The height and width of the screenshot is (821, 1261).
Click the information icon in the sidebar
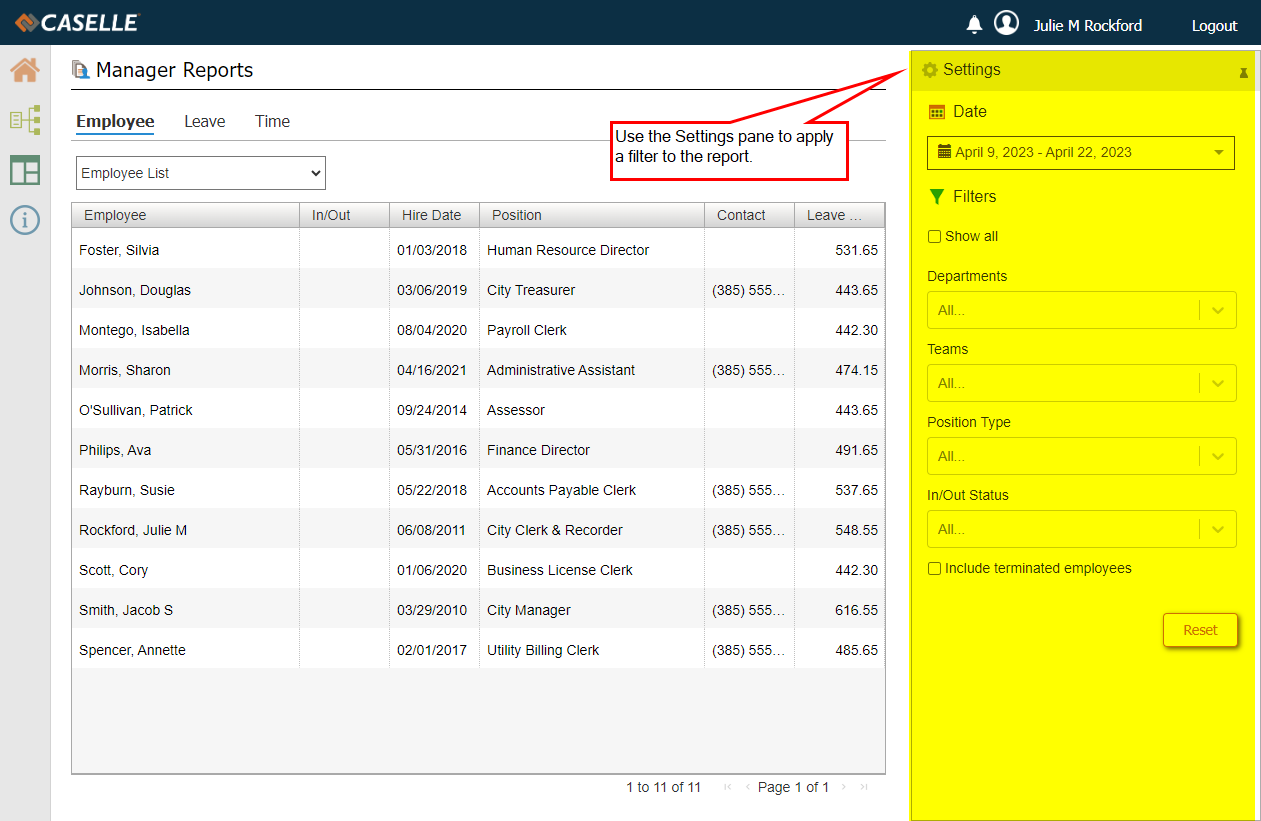(x=25, y=220)
